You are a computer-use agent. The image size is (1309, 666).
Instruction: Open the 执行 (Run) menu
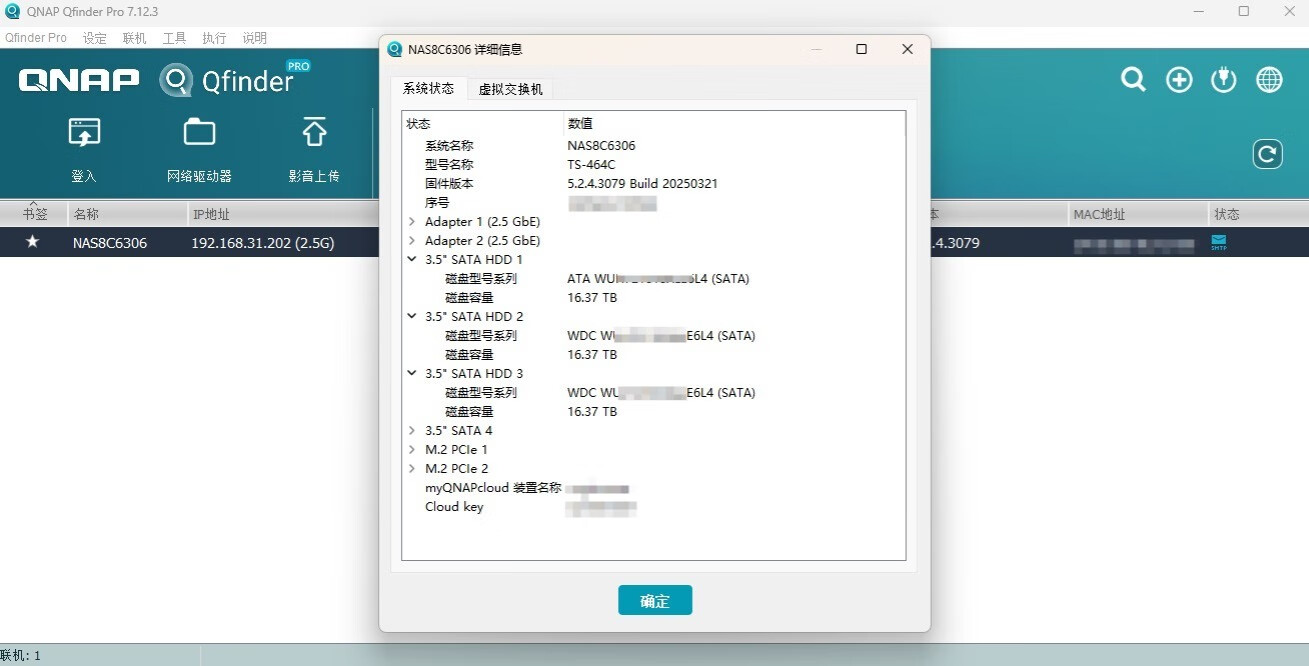214,38
